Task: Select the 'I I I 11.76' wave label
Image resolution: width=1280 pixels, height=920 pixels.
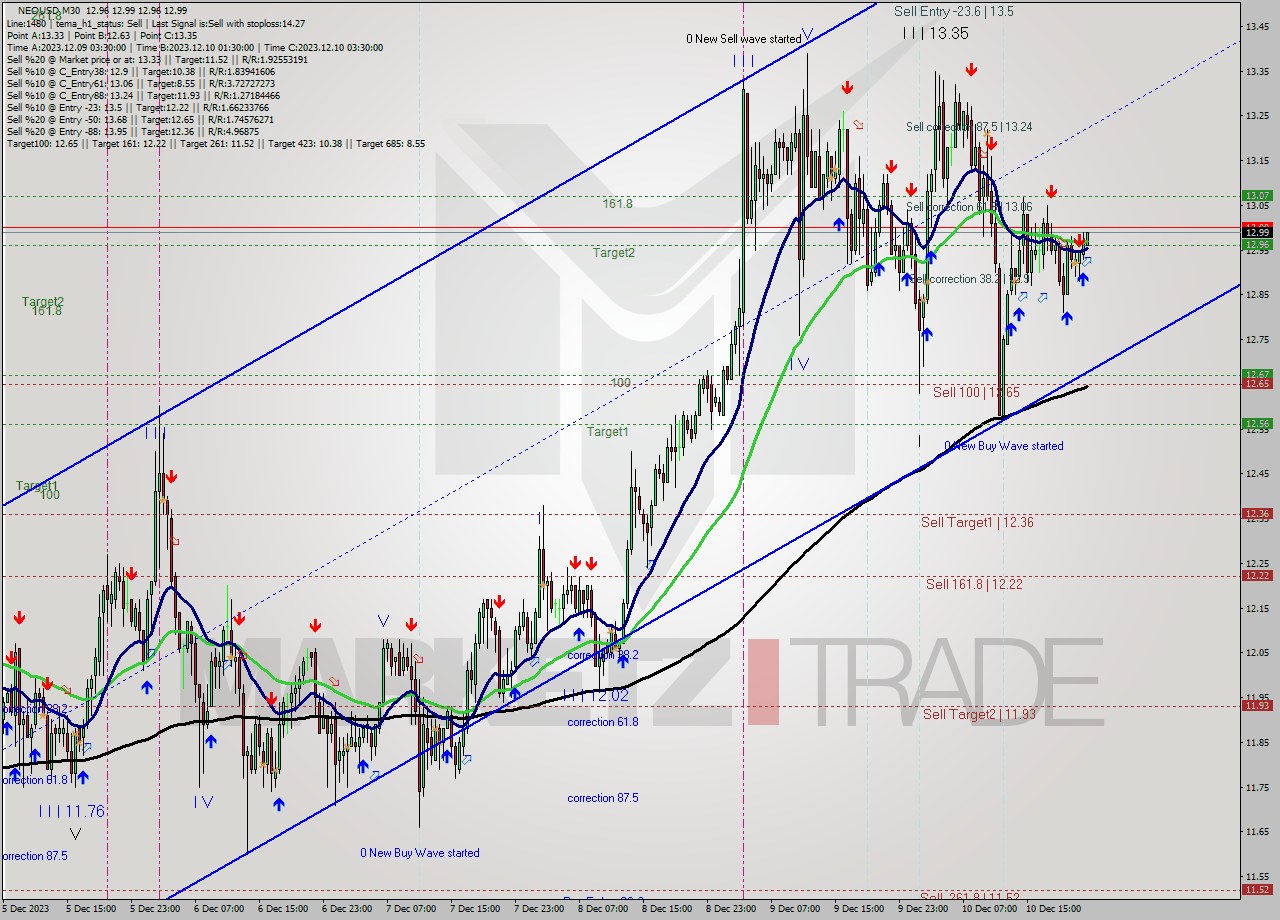Action: (72, 811)
